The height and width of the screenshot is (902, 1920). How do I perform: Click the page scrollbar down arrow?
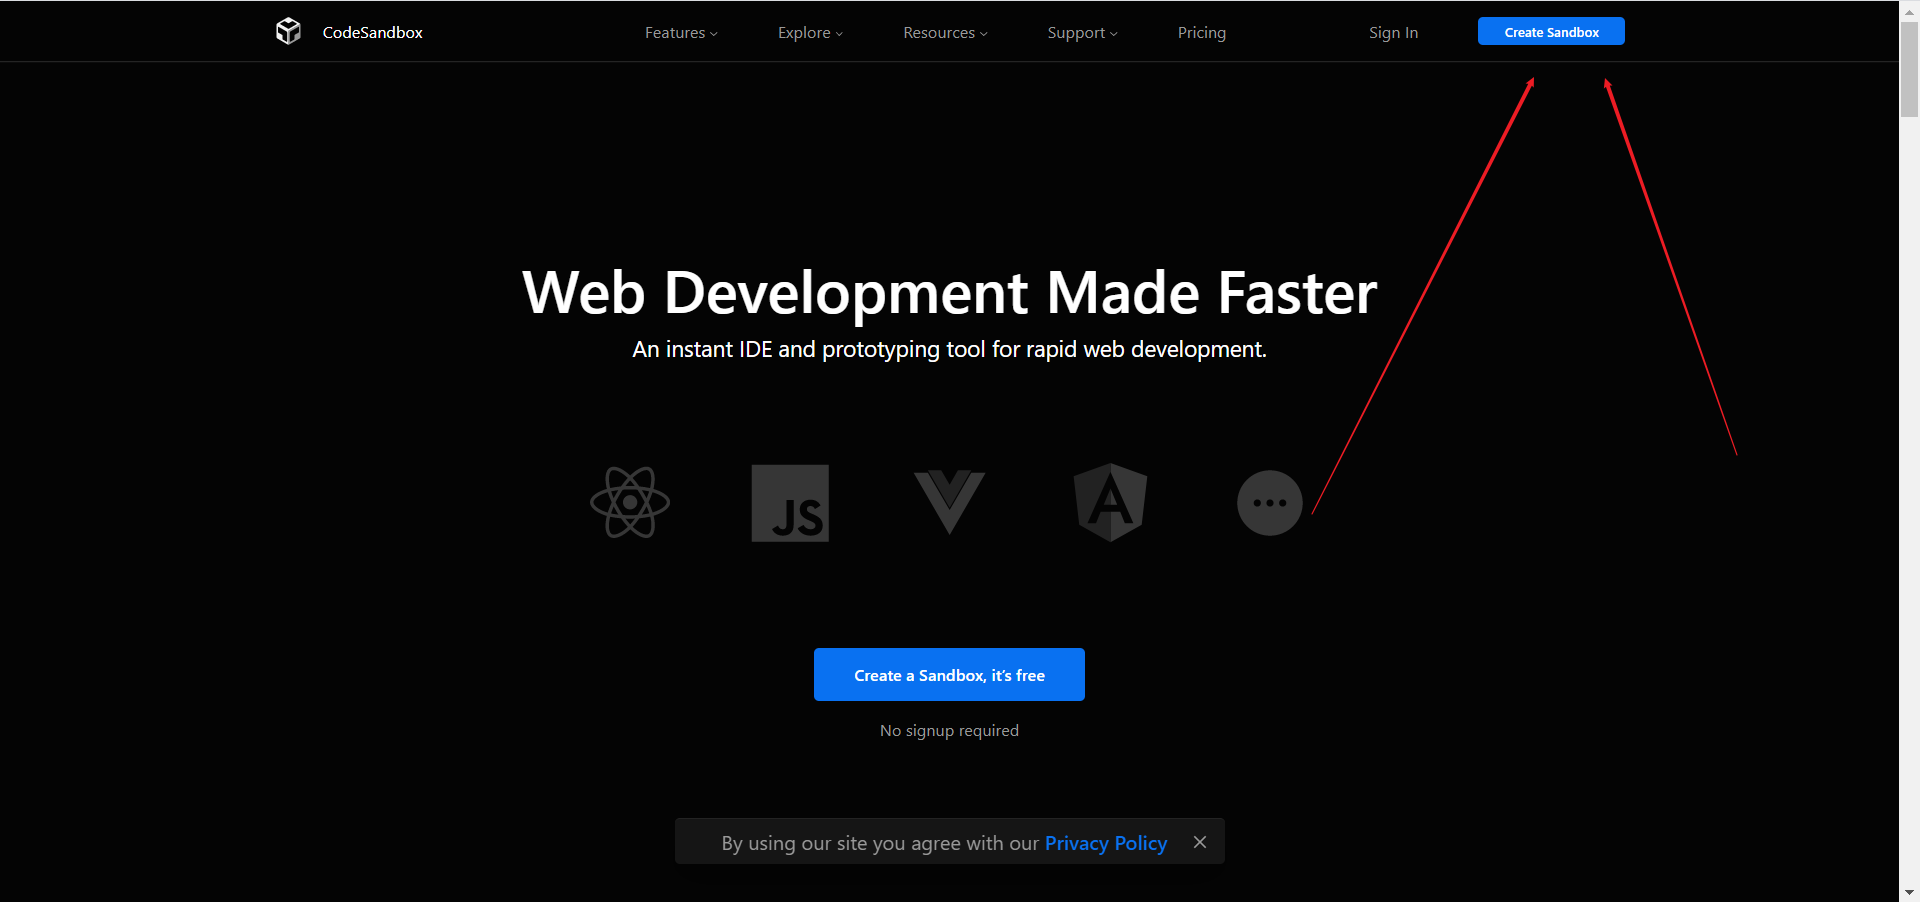[x=1909, y=892]
